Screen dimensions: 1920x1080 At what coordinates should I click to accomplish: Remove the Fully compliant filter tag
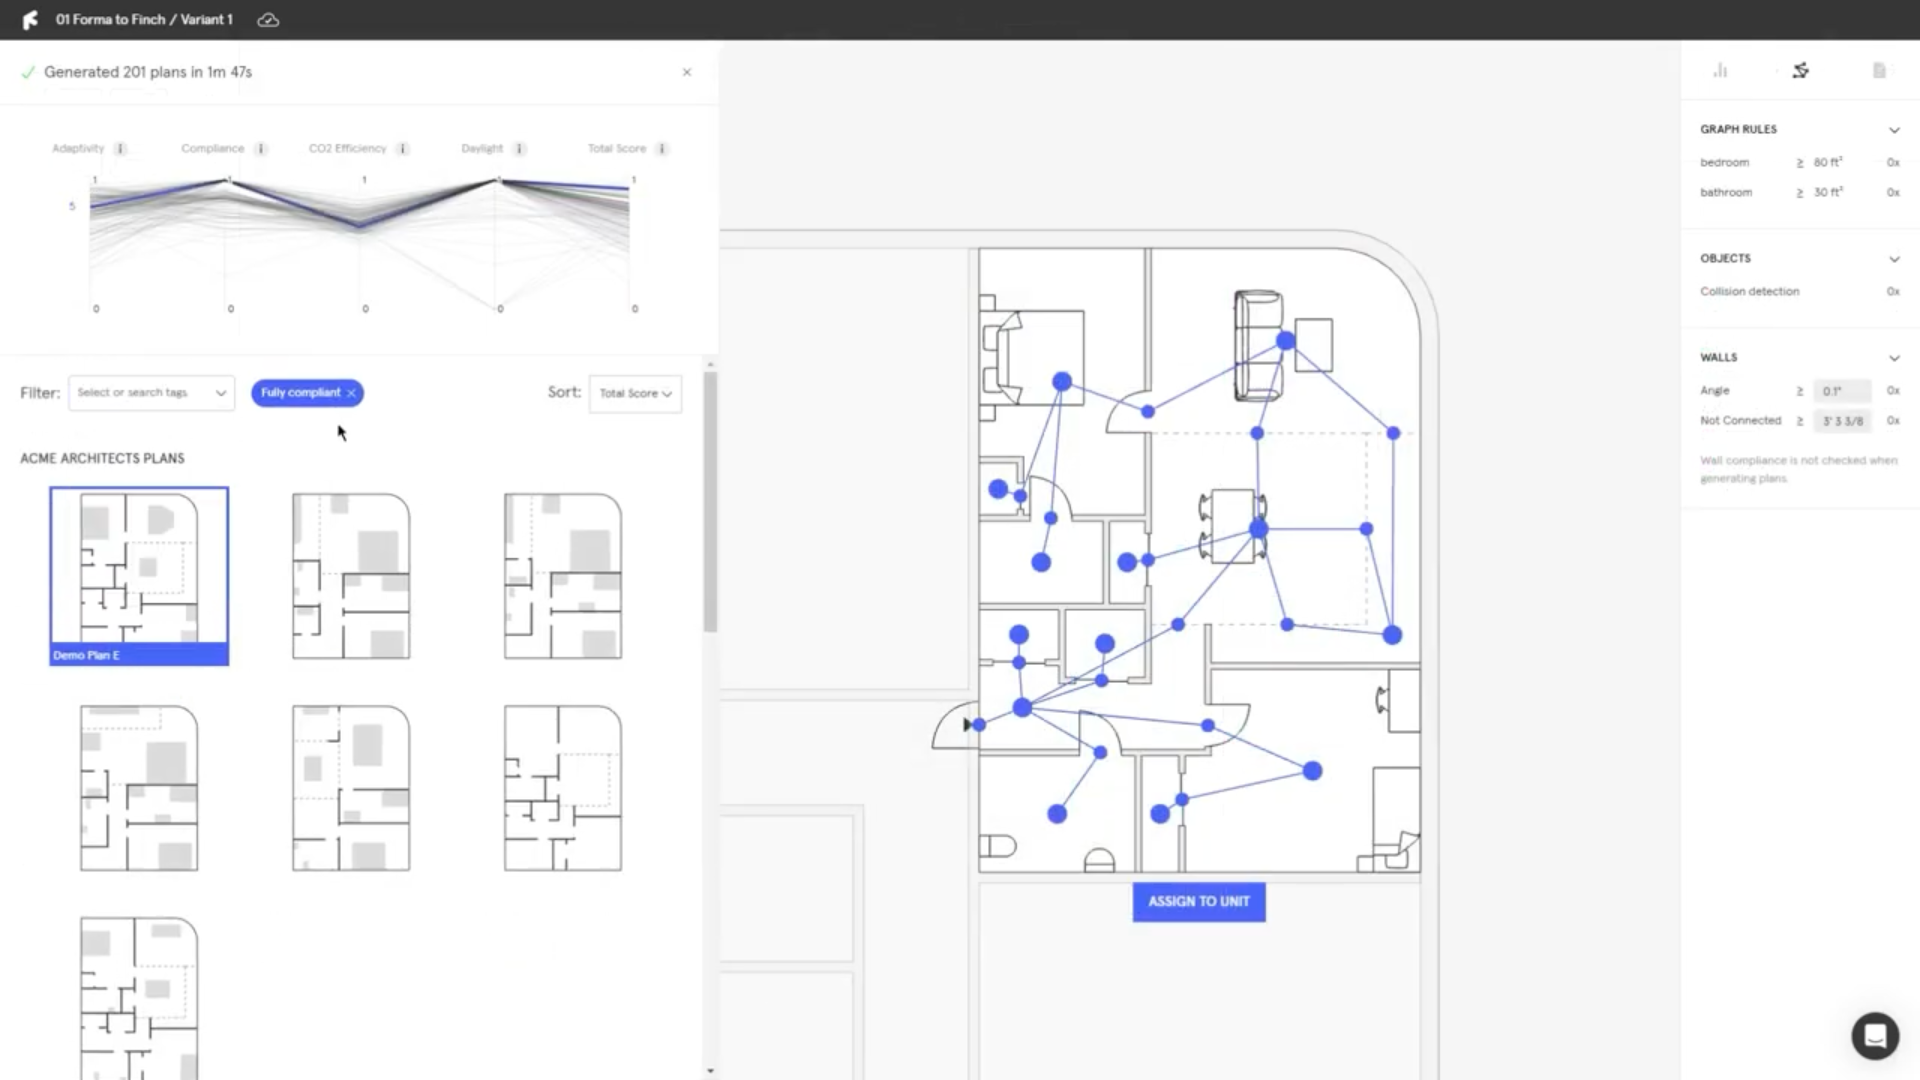(351, 393)
